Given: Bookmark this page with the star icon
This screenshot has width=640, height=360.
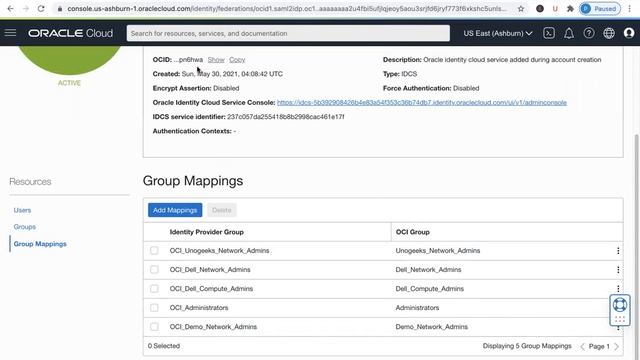Looking at the screenshot, I should pos(521,9).
